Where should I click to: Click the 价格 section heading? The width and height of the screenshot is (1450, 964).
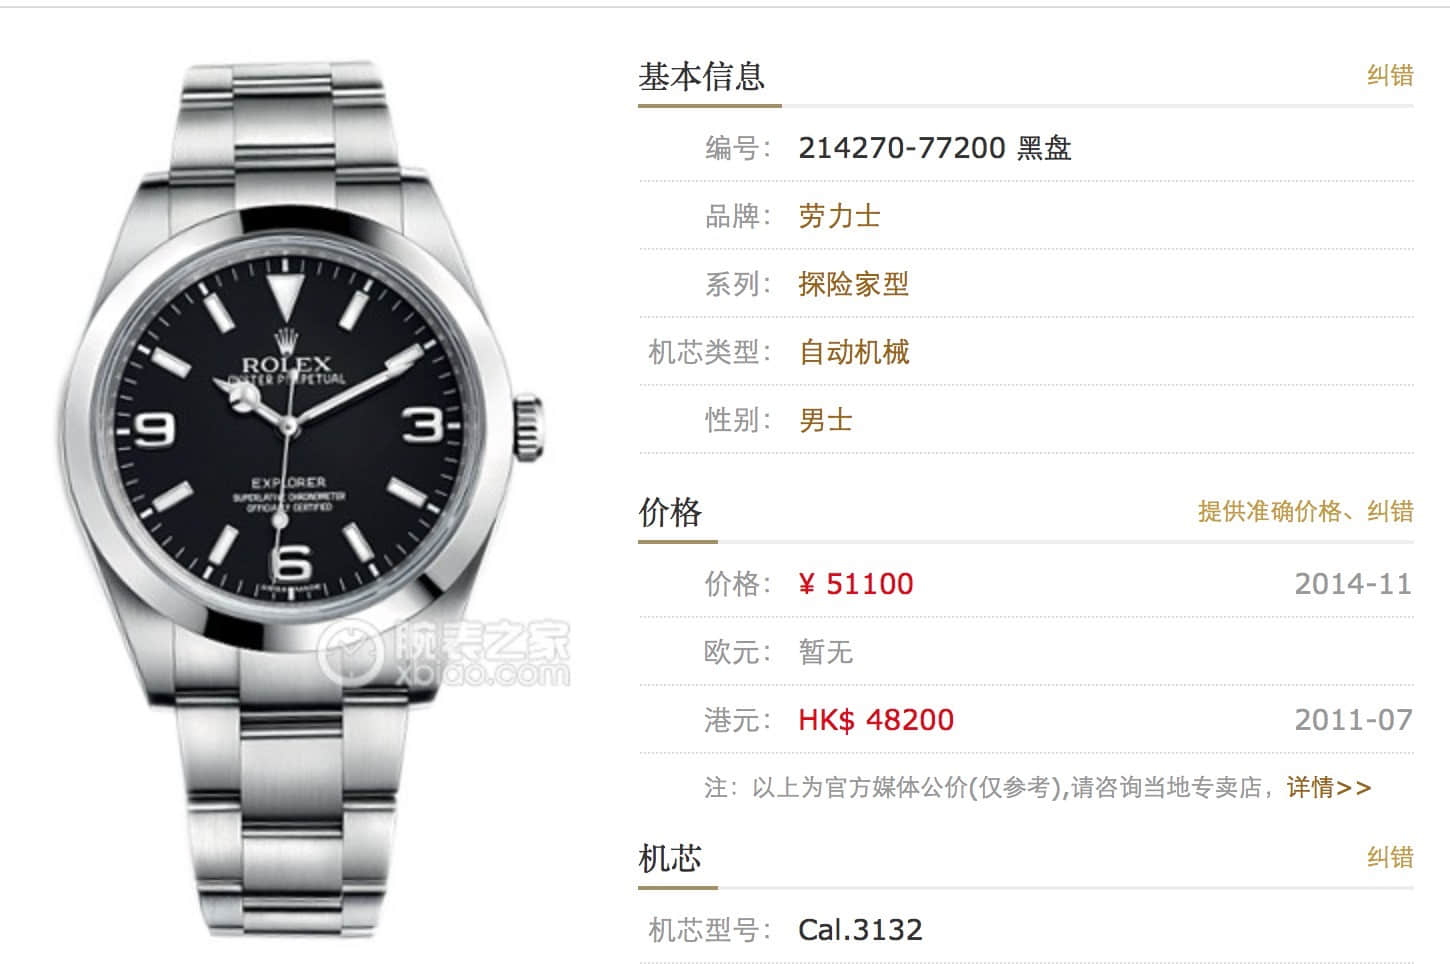670,512
